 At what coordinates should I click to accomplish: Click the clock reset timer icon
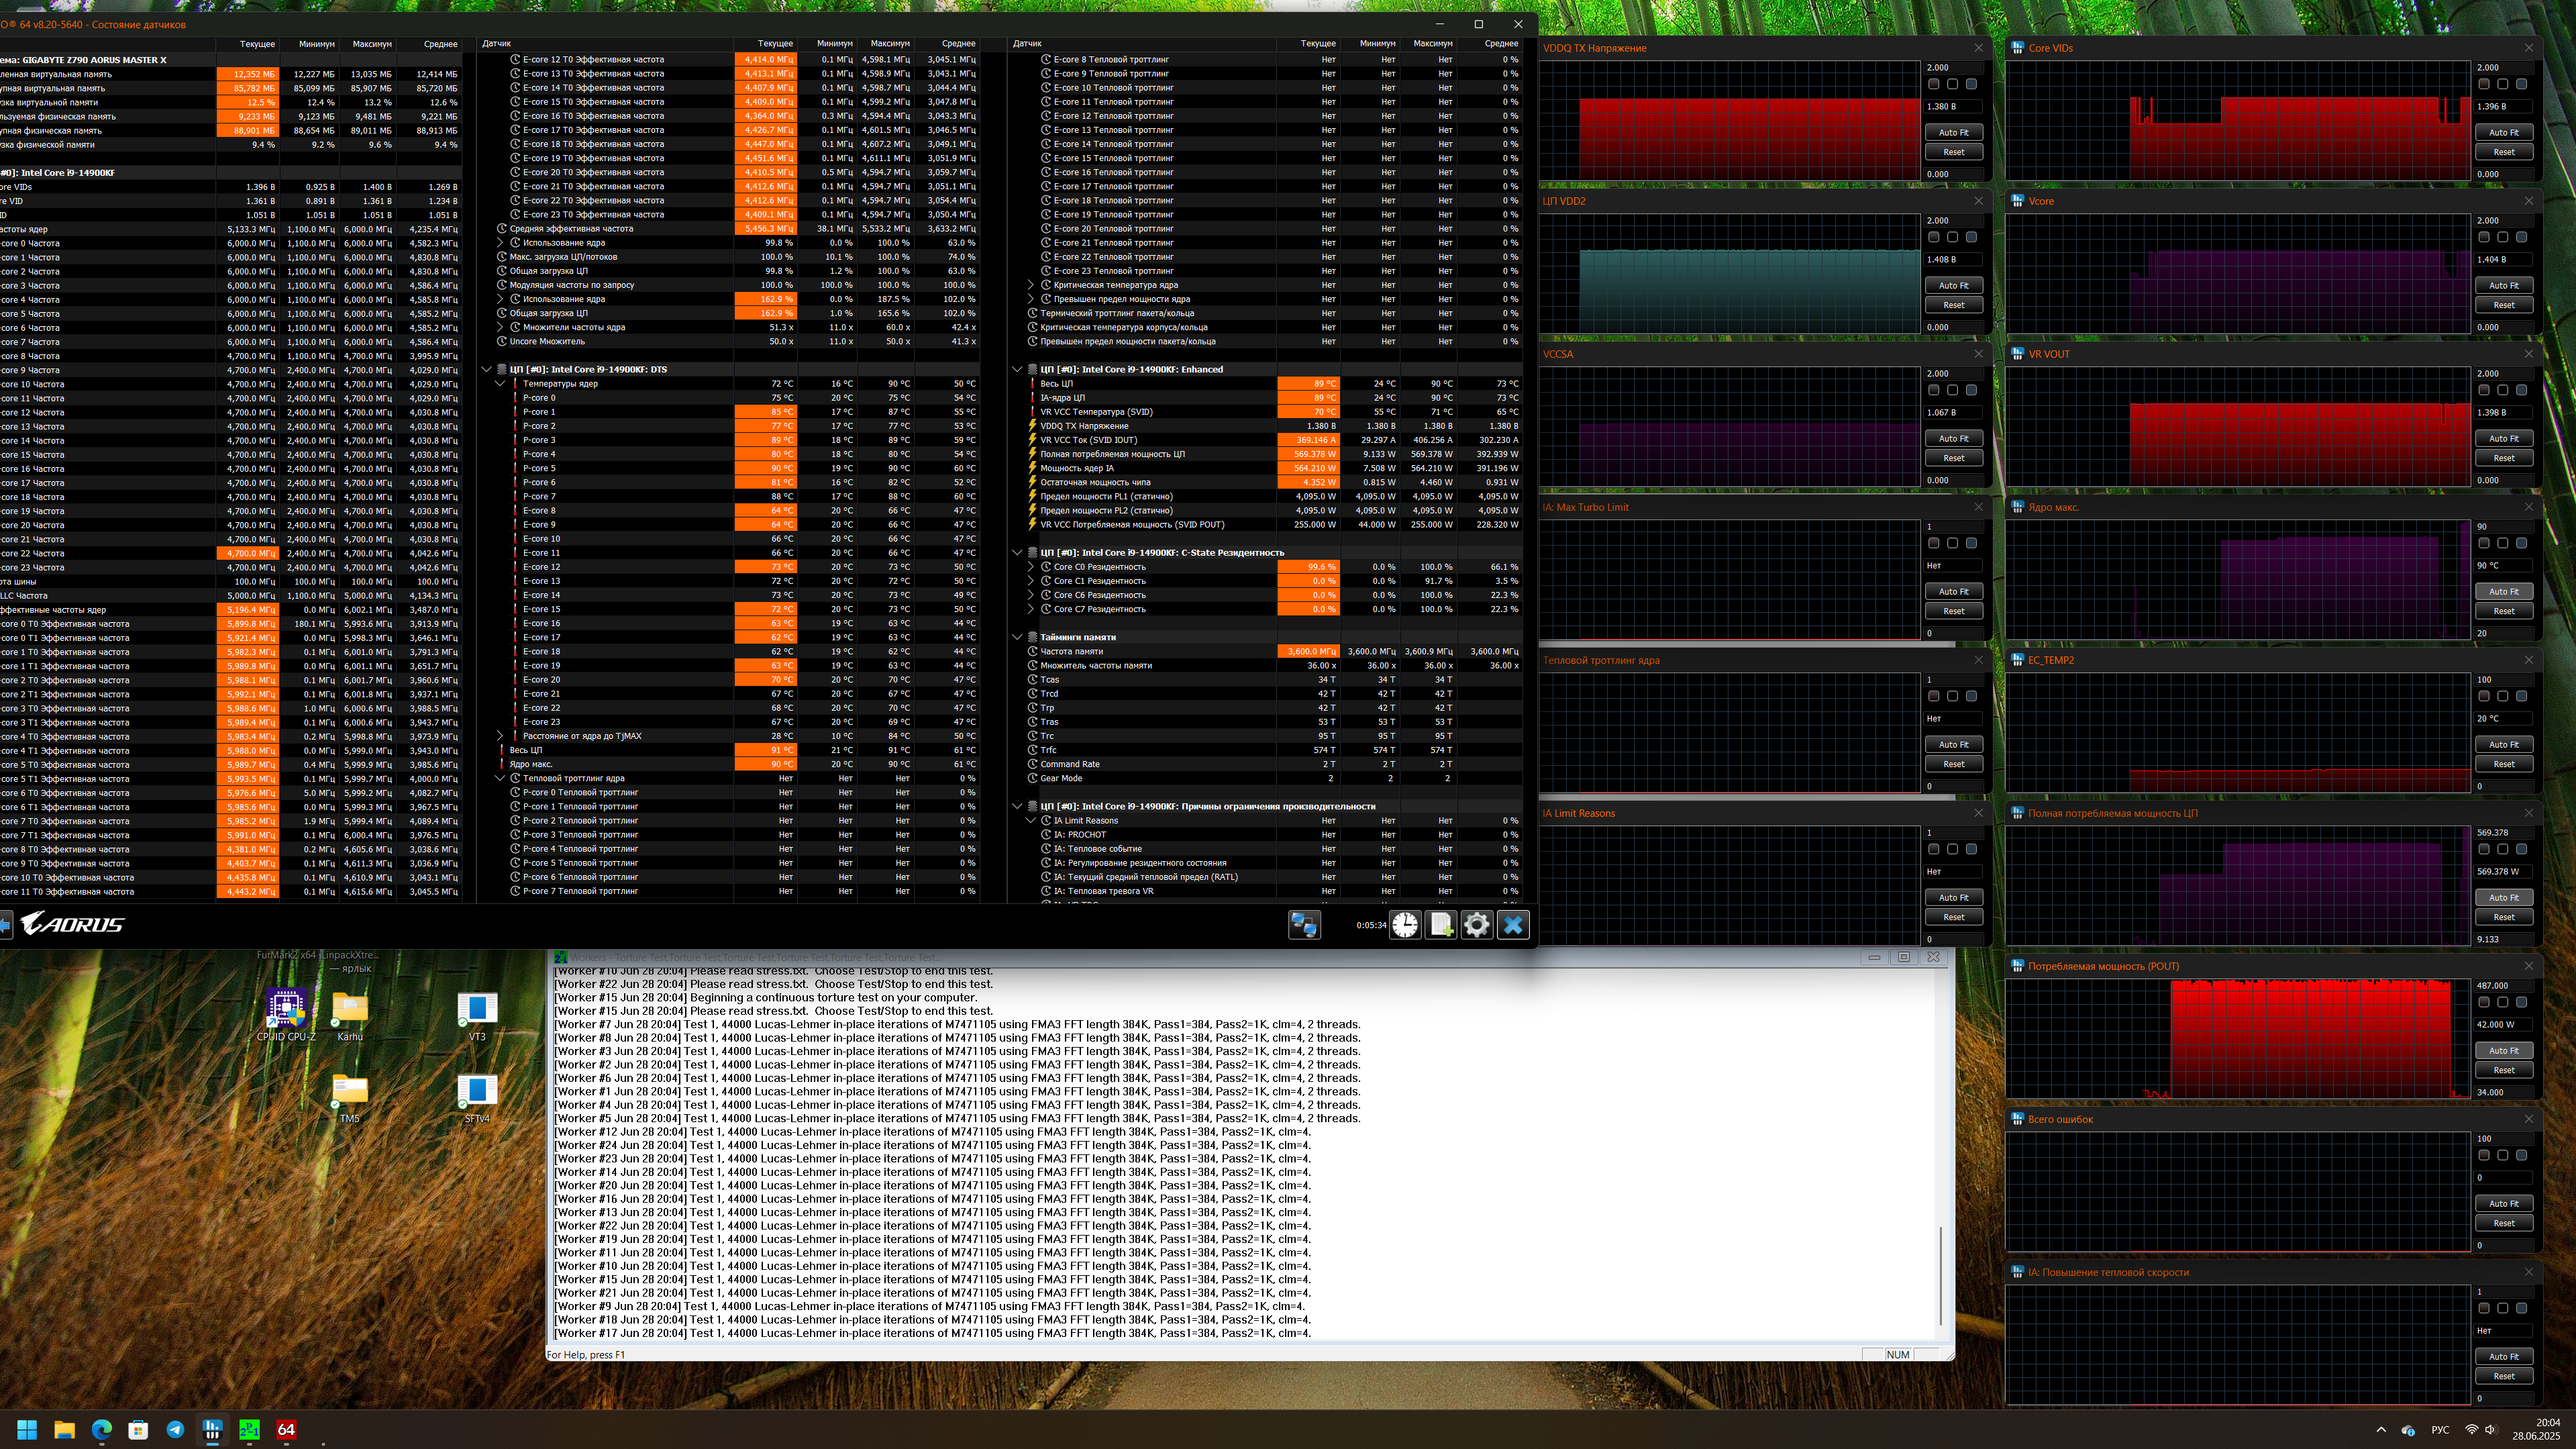click(1405, 925)
